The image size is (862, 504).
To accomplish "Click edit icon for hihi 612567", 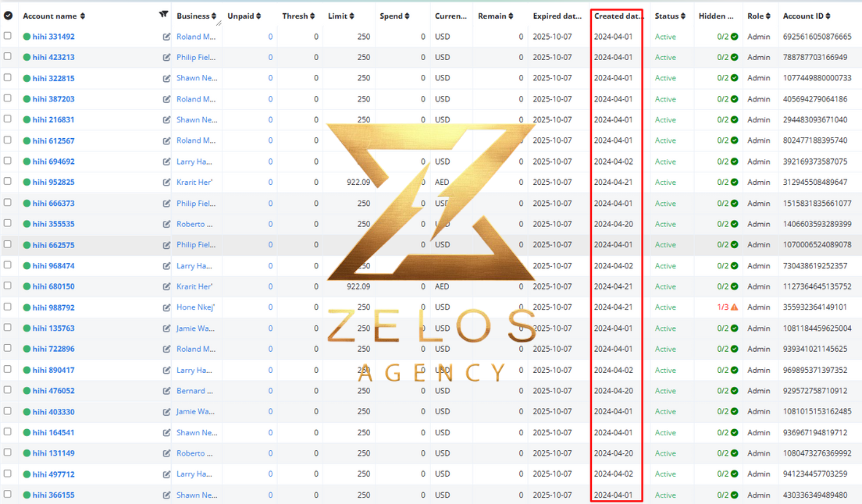I will 166,141.
